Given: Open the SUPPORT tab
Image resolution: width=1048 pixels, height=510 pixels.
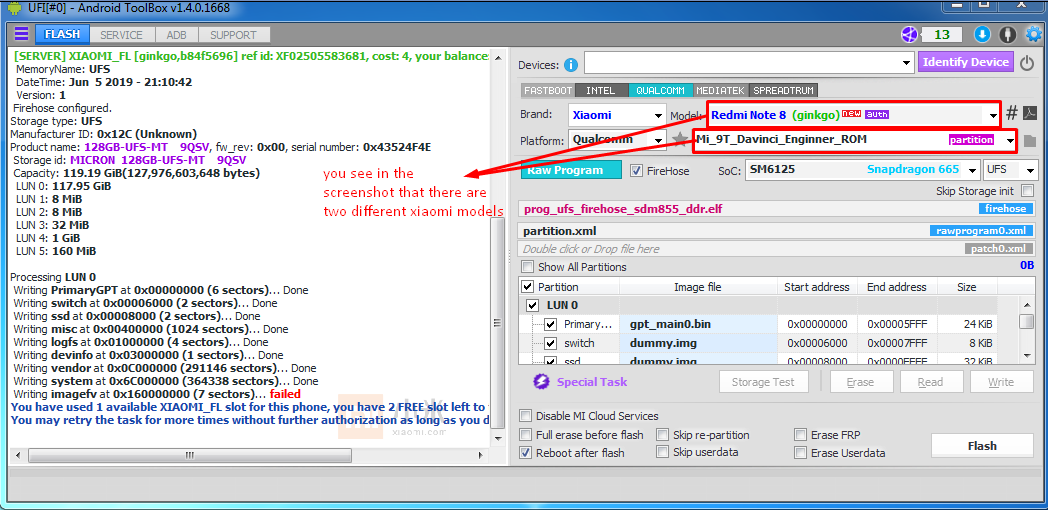Looking at the screenshot, I should point(233,35).
